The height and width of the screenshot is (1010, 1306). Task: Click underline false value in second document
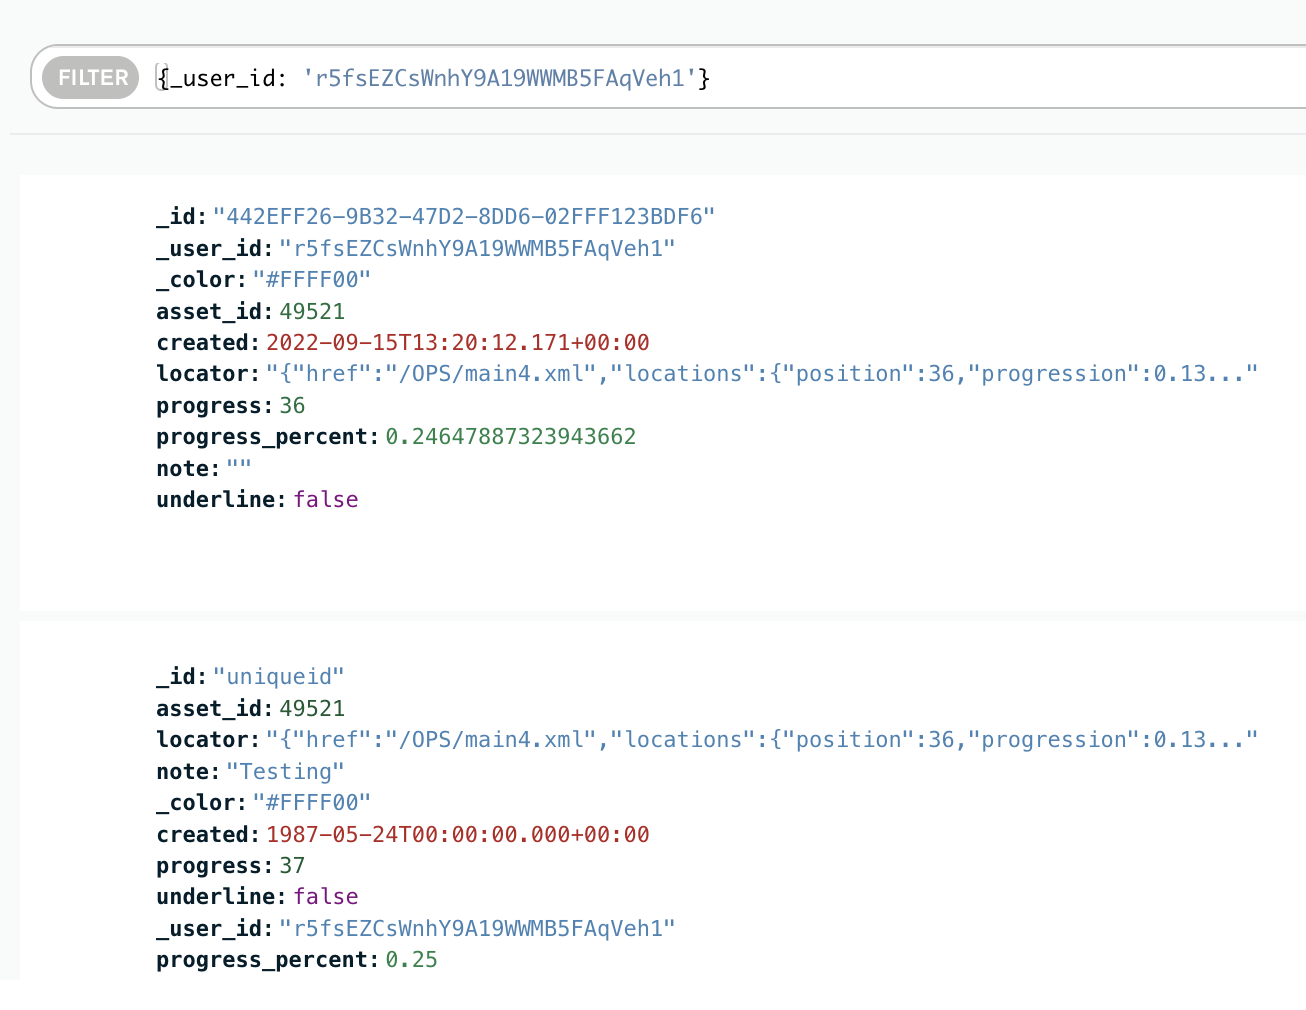click(x=325, y=897)
